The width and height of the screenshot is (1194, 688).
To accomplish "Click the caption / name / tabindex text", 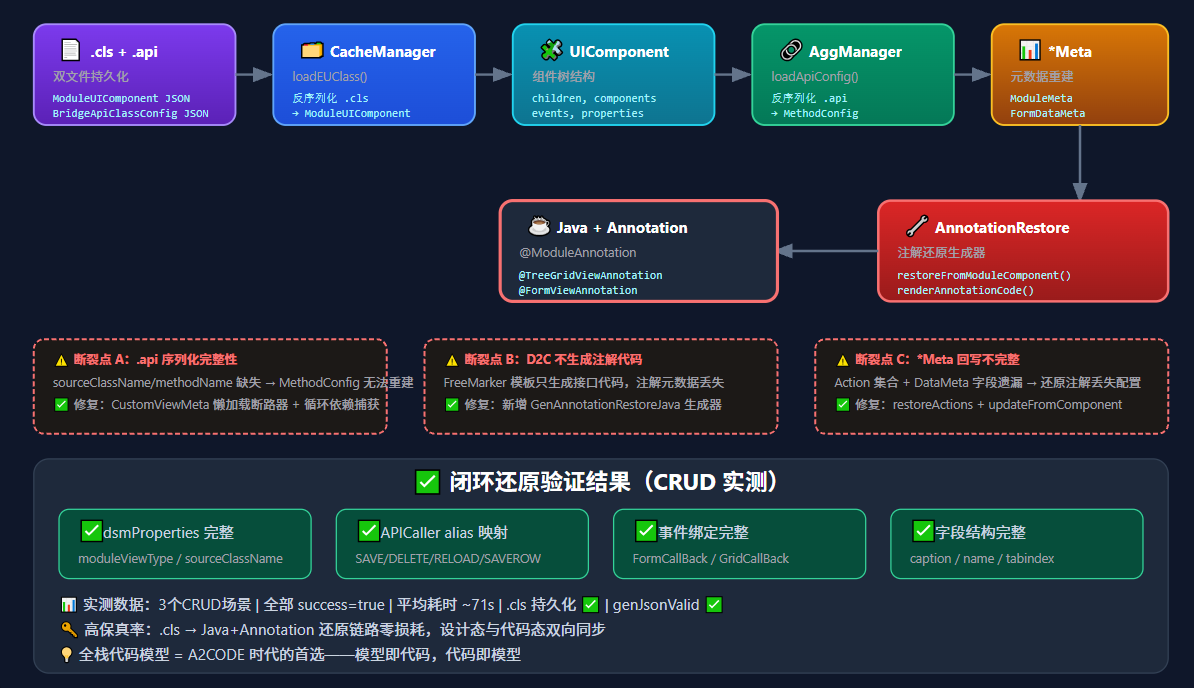I will (982, 559).
